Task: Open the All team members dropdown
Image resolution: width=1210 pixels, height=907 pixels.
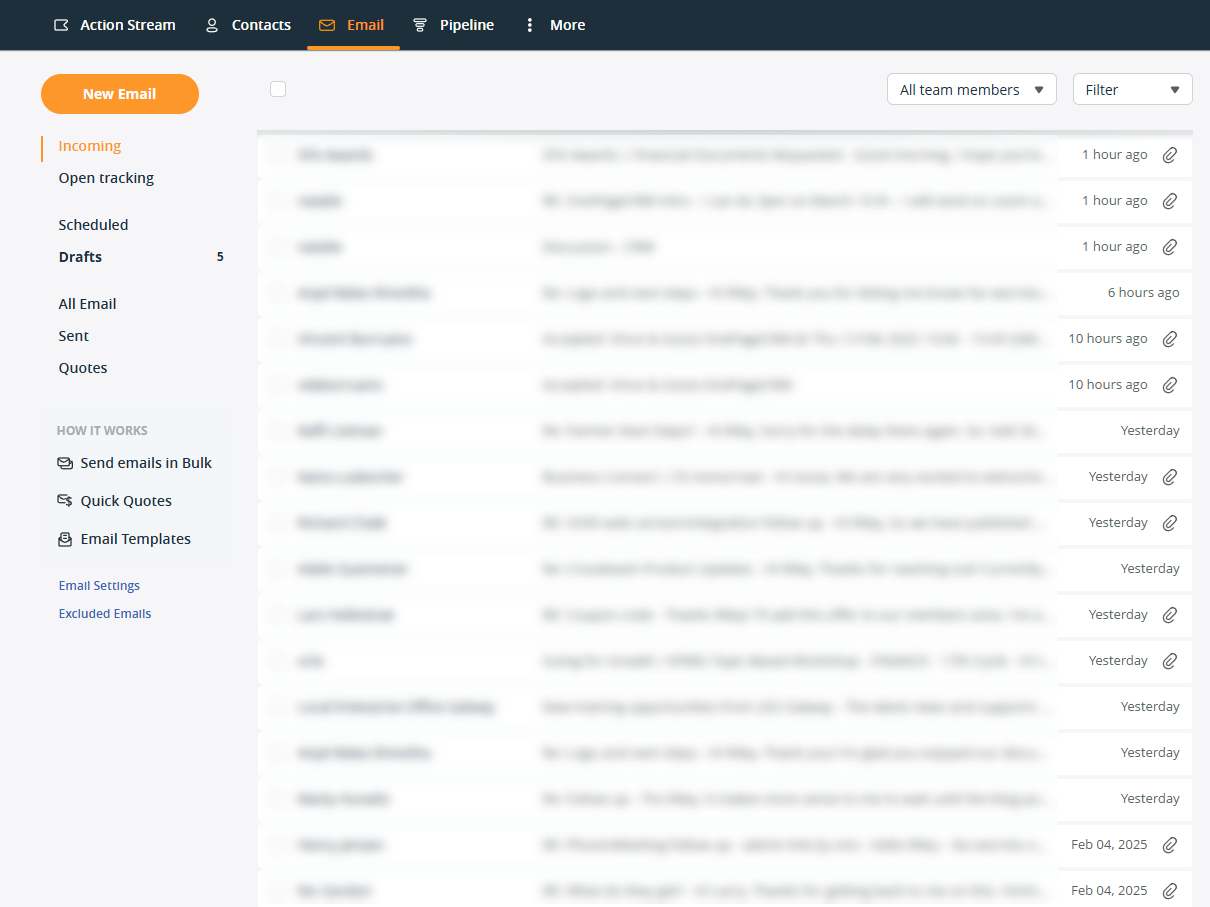Action: coord(970,89)
